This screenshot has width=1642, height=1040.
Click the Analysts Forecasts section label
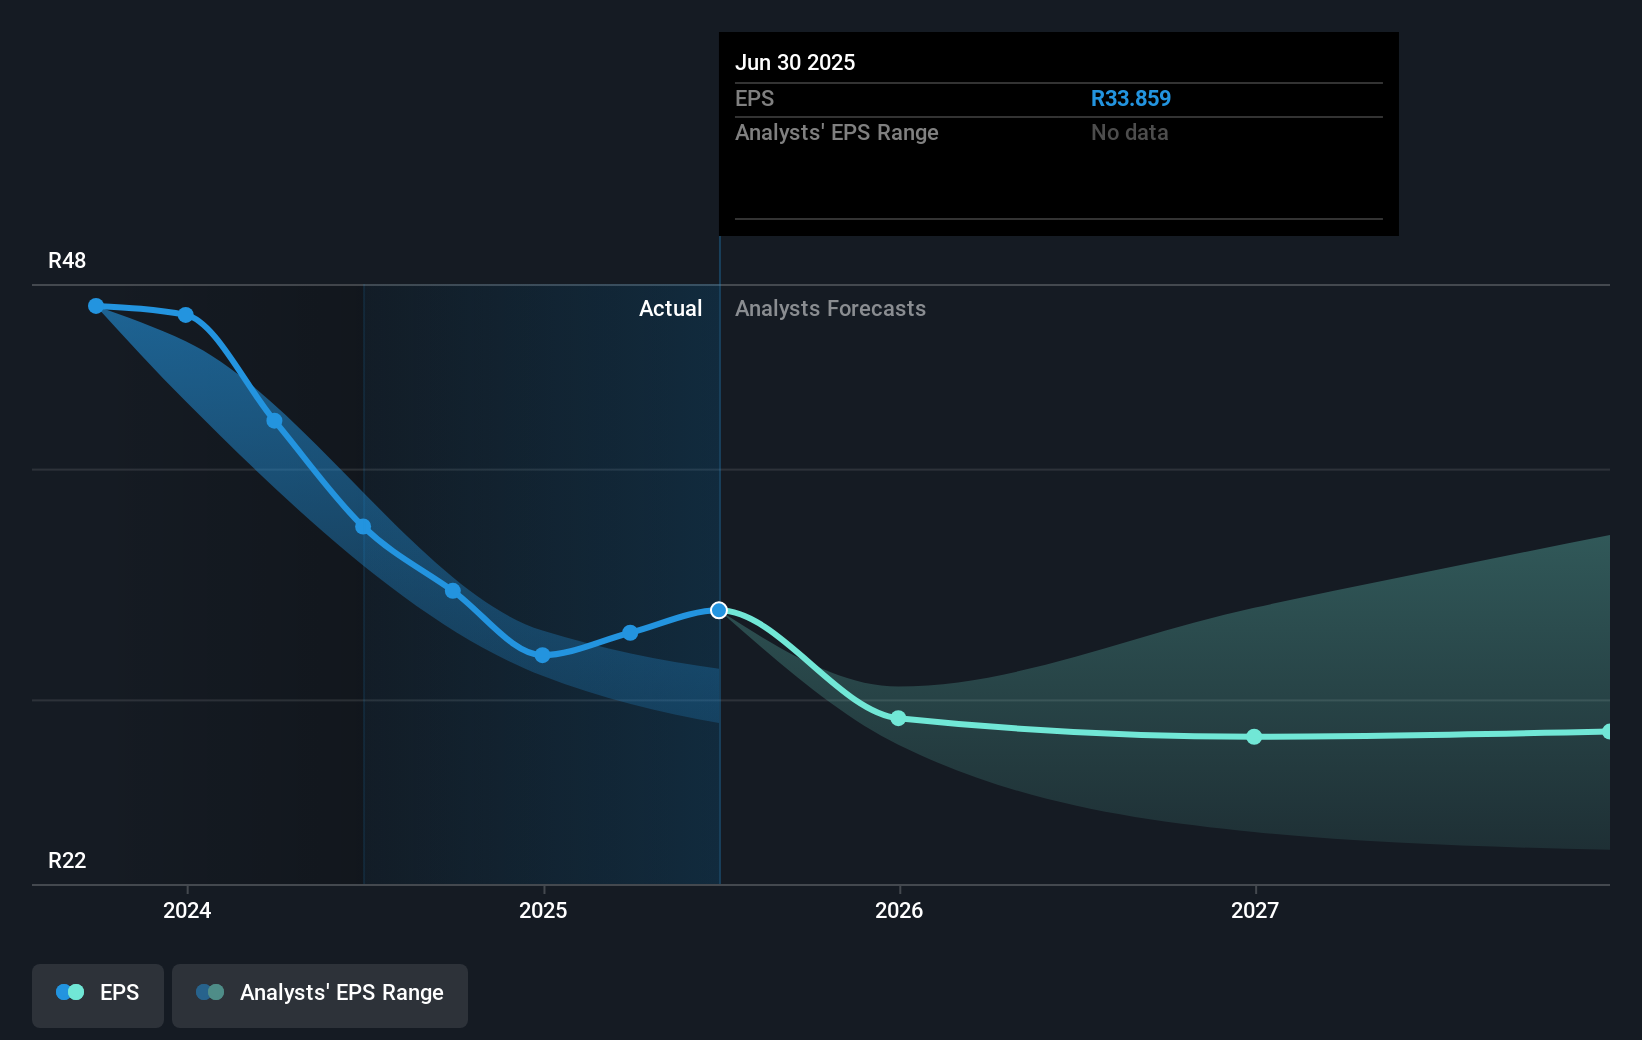pyautogui.click(x=830, y=309)
